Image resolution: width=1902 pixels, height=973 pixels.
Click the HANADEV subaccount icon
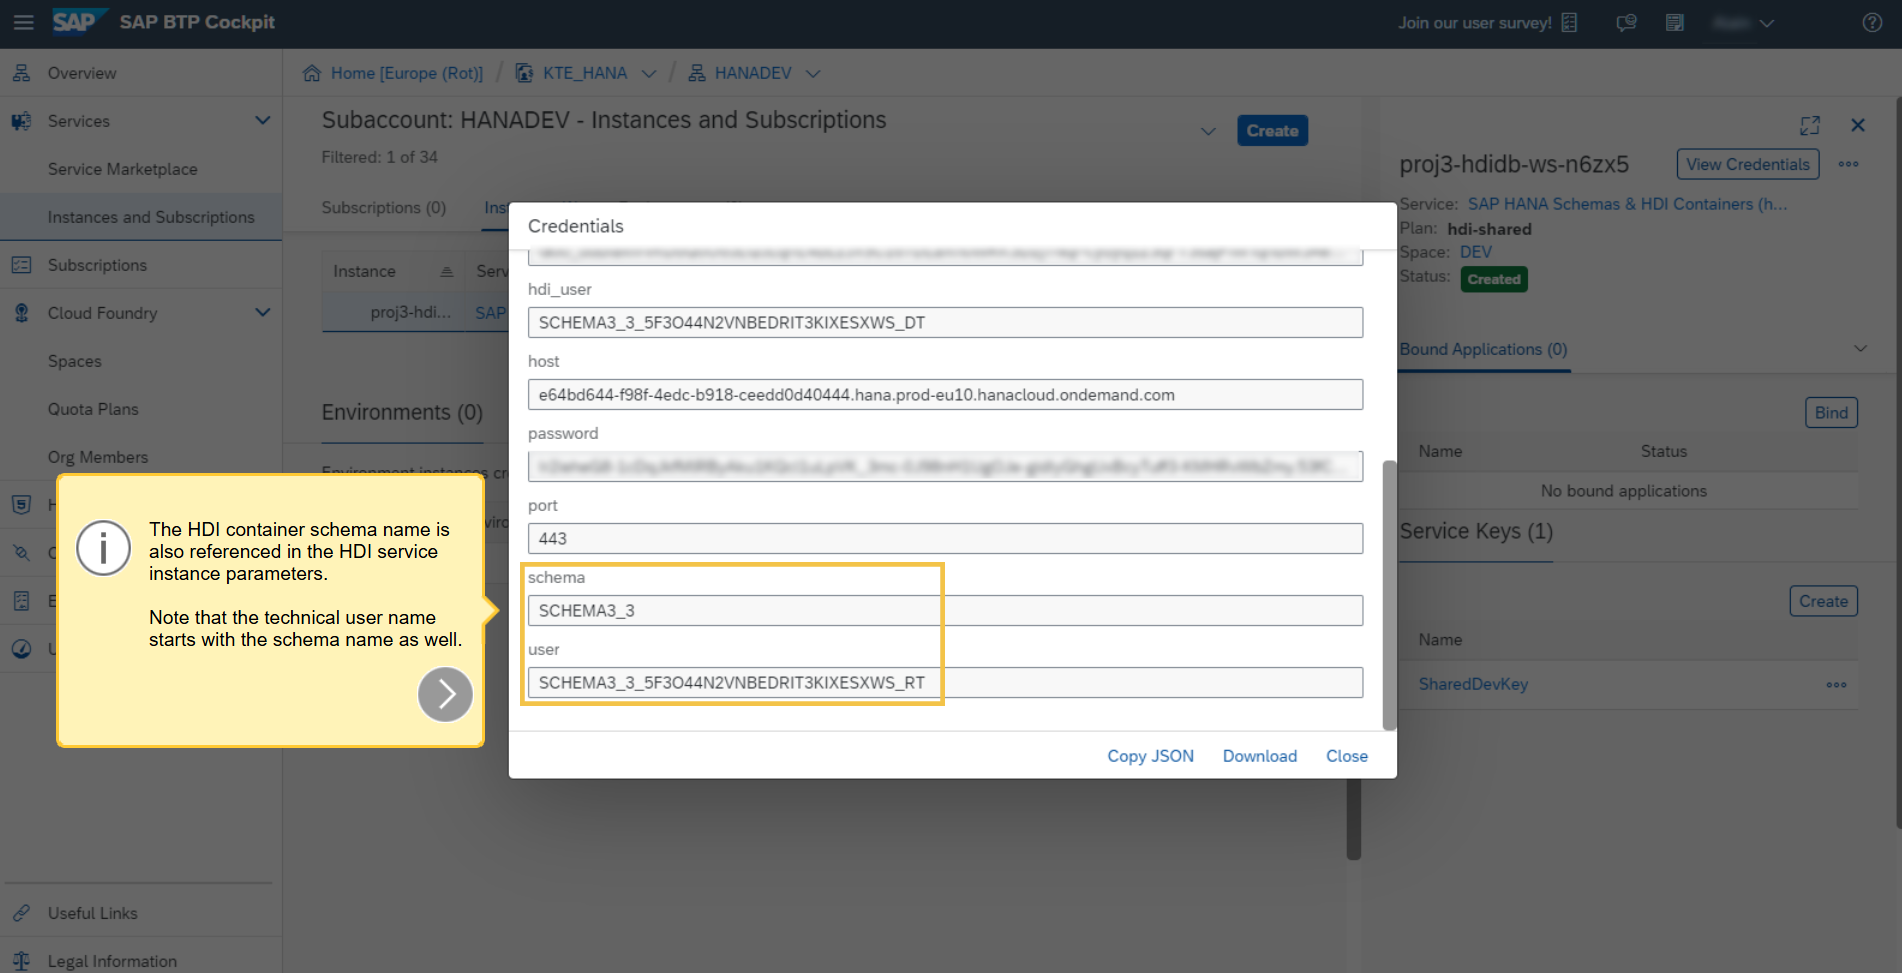point(697,73)
